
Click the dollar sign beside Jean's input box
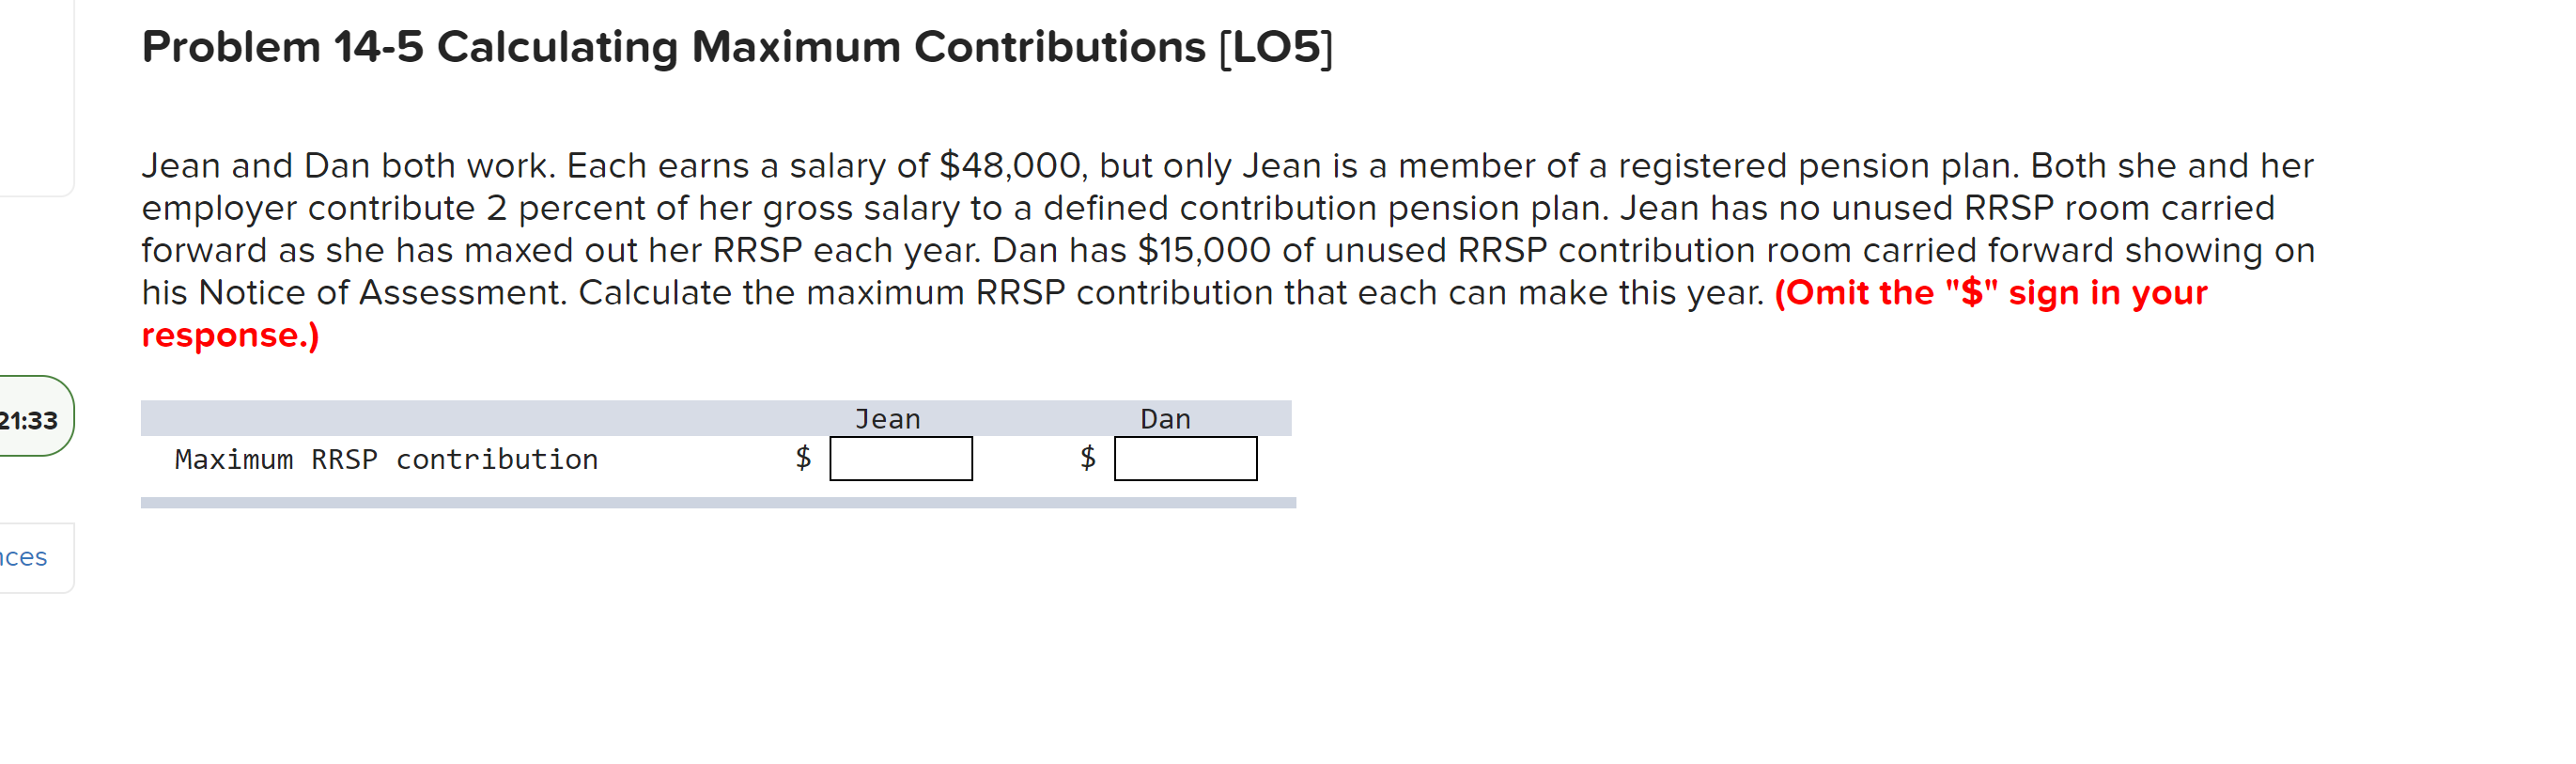(x=802, y=457)
